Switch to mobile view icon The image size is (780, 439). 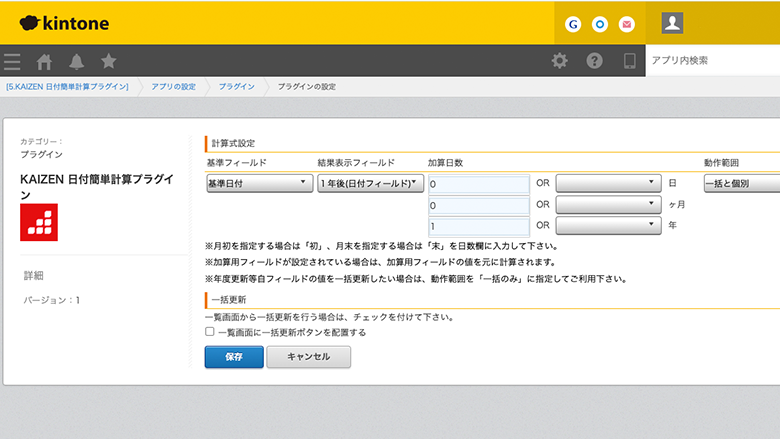tap(629, 61)
